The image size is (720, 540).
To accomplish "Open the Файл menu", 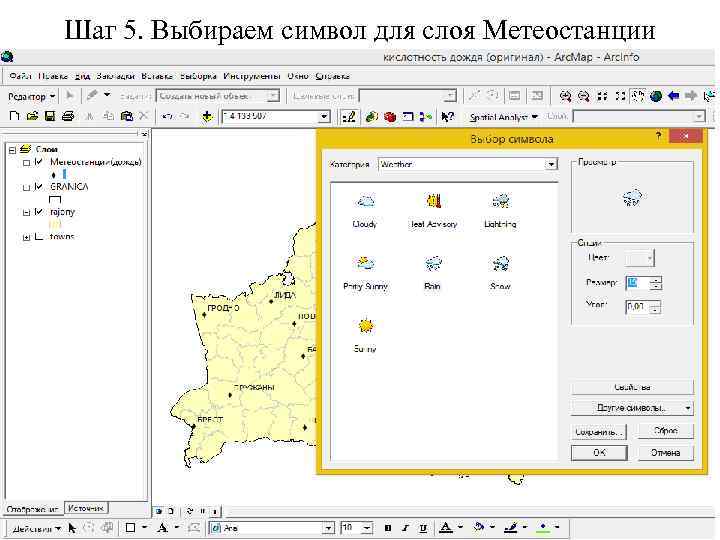I will tap(20, 76).
